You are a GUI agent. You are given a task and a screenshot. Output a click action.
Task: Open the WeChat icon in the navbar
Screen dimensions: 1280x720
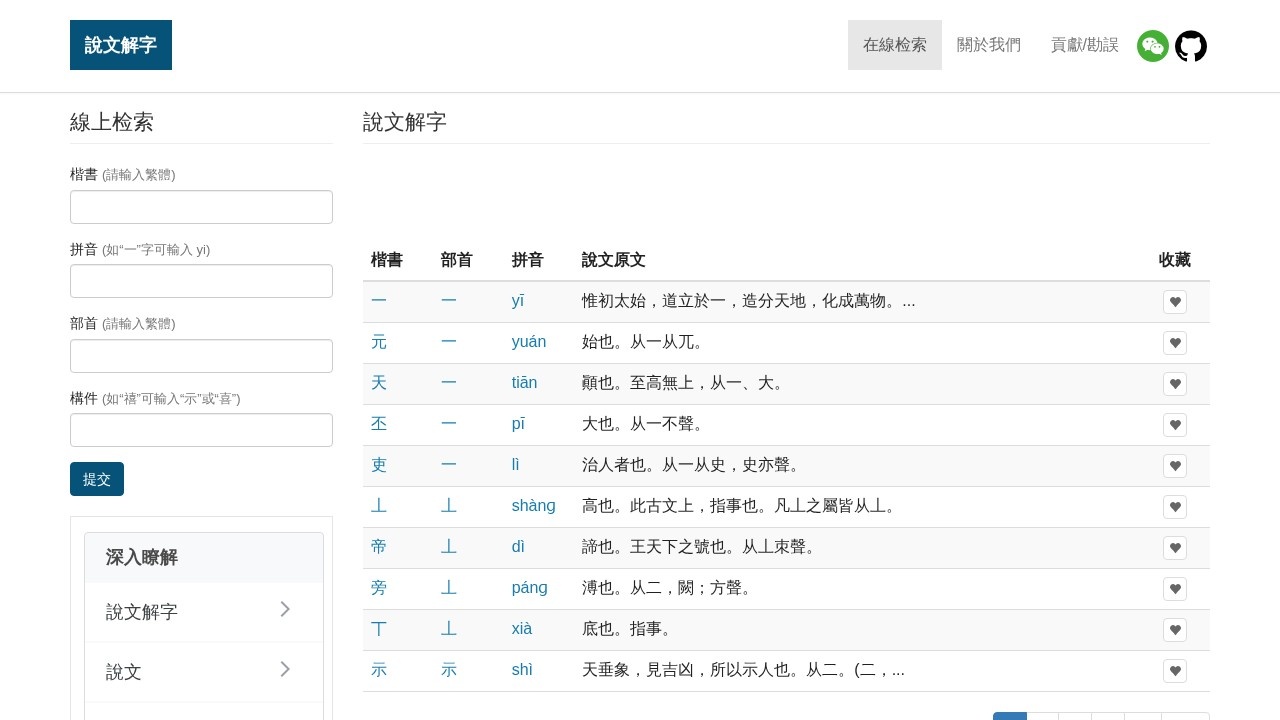click(x=1153, y=46)
